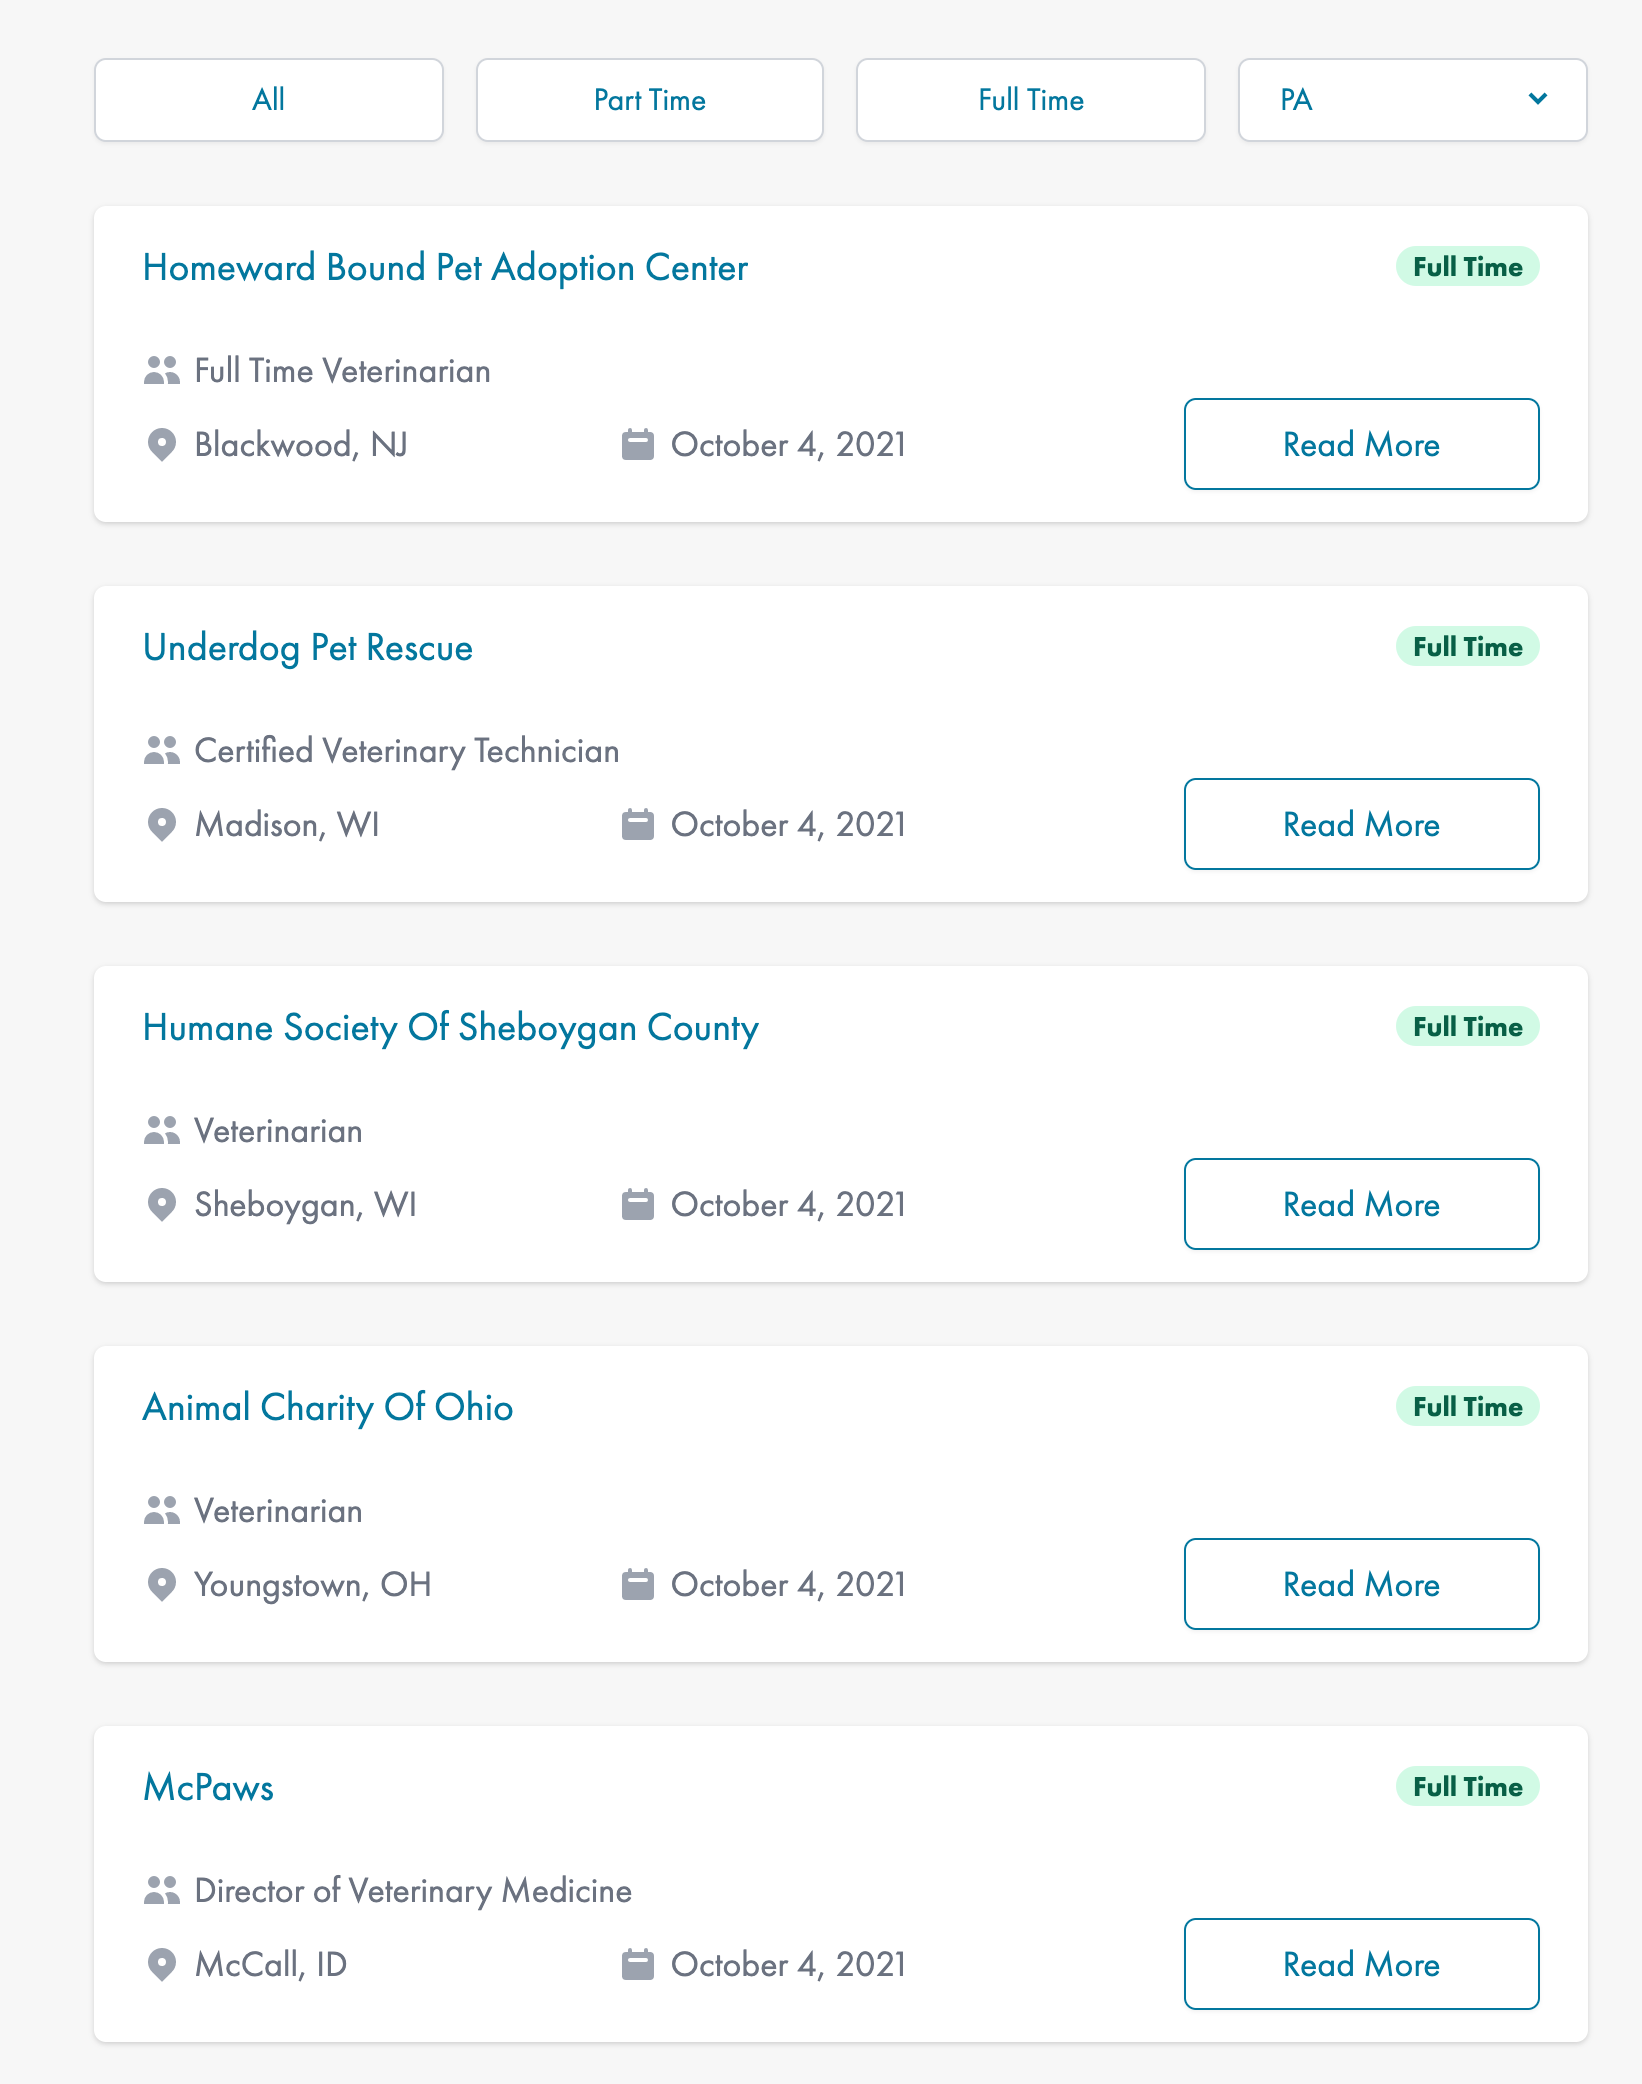This screenshot has width=1642, height=2084.
Task: Open the Humane Society Of Sheboygan County title link
Action: point(450,1028)
